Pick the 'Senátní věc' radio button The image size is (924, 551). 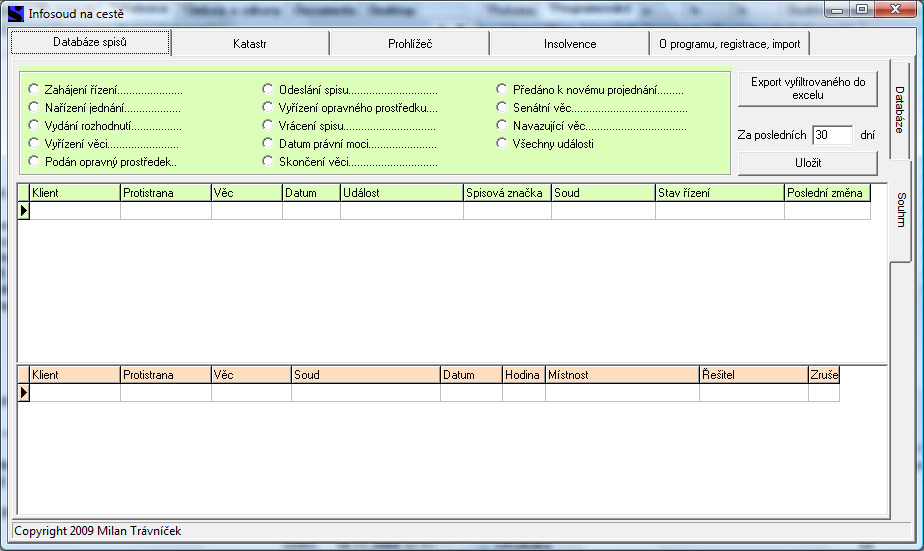pyautogui.click(x=503, y=107)
